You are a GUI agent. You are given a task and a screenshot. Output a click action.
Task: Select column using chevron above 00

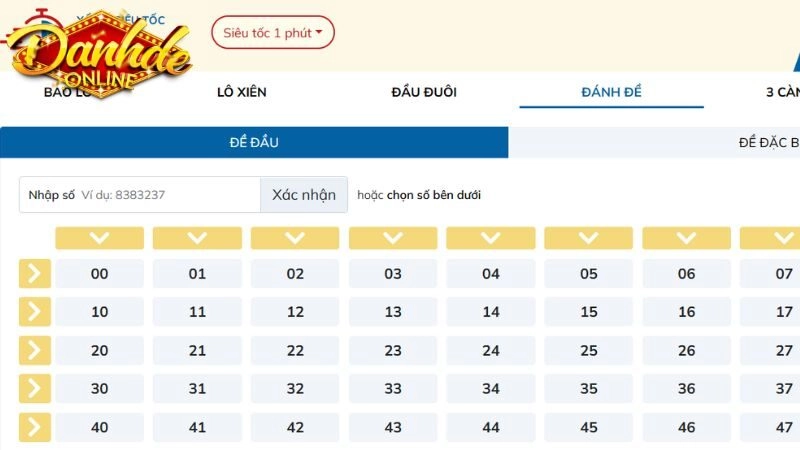pos(99,238)
